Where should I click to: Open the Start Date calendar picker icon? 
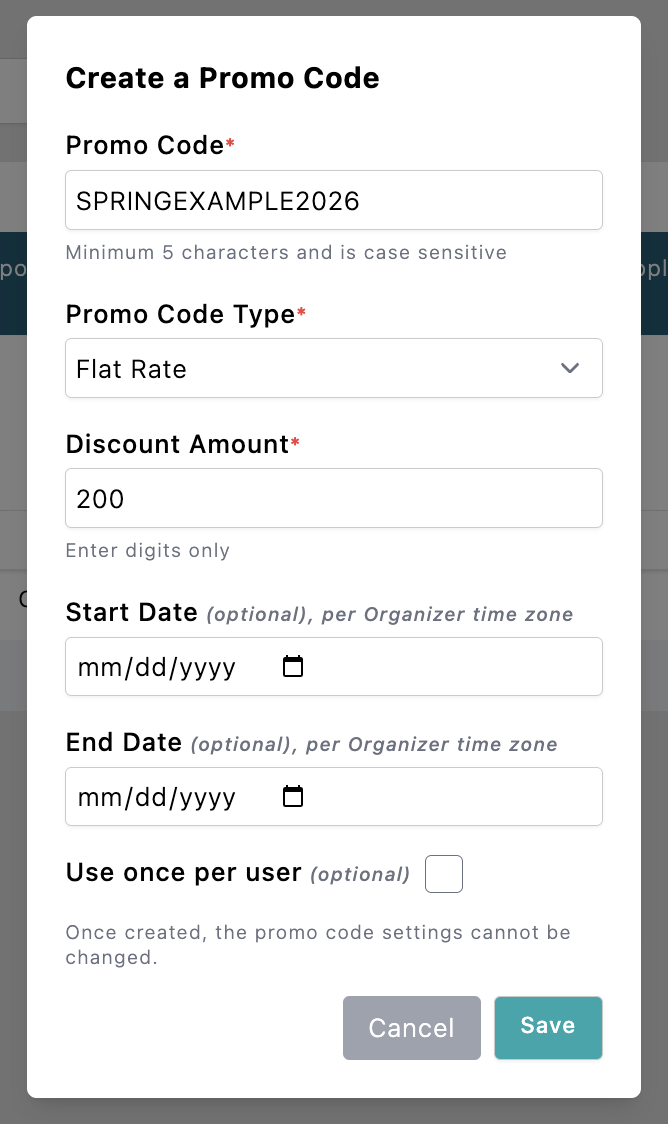(293, 667)
